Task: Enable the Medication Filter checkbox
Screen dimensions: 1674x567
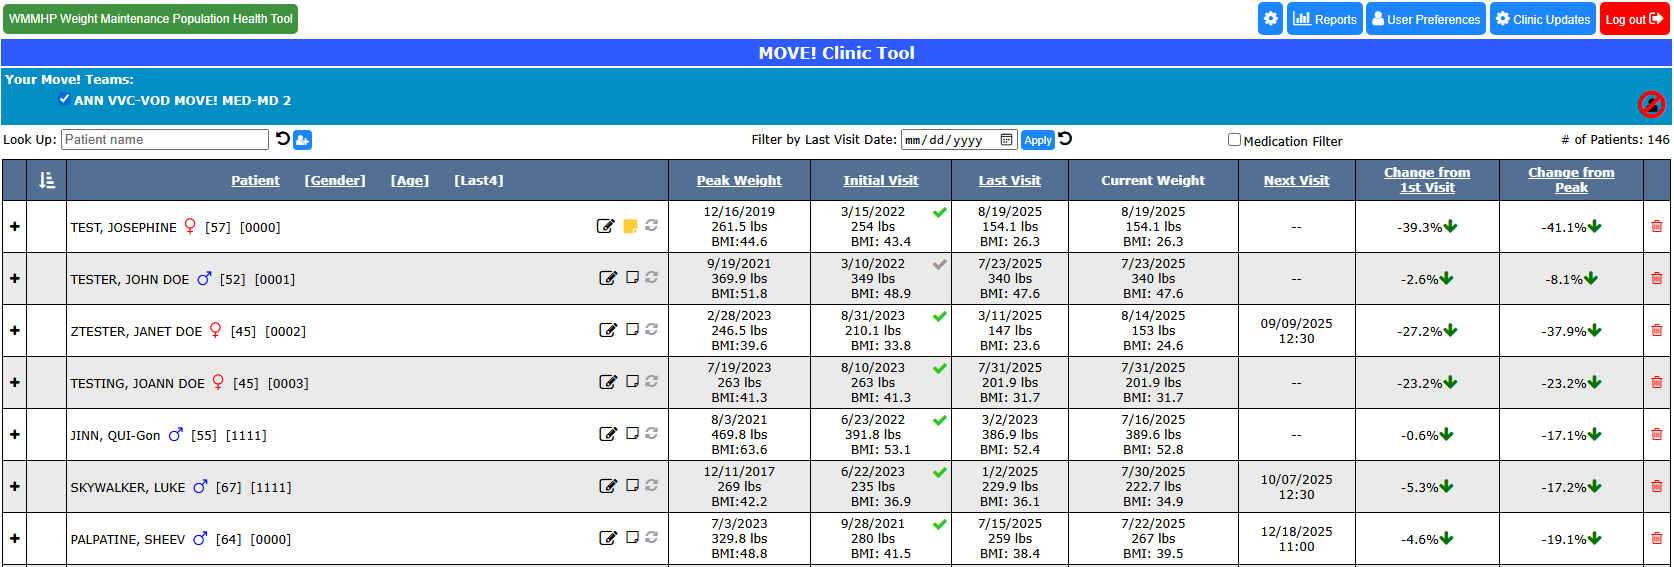Action: [x=1234, y=140]
